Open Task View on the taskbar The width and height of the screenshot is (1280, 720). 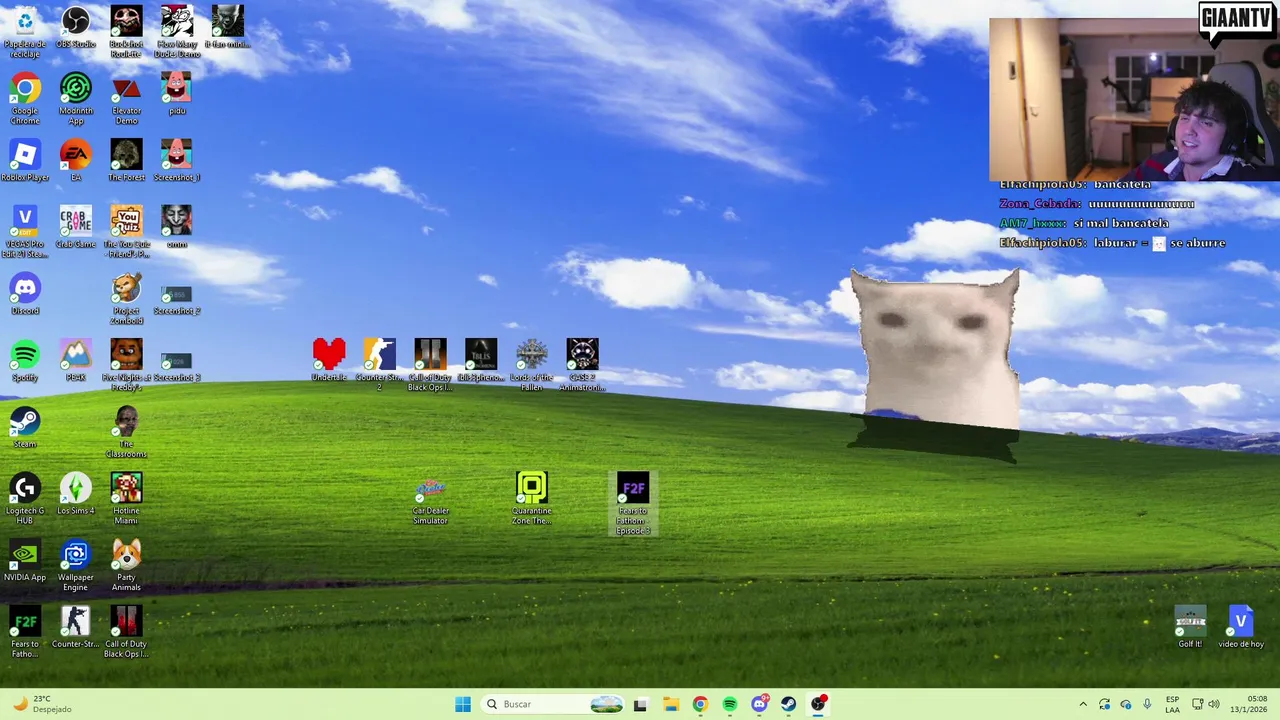coord(640,704)
